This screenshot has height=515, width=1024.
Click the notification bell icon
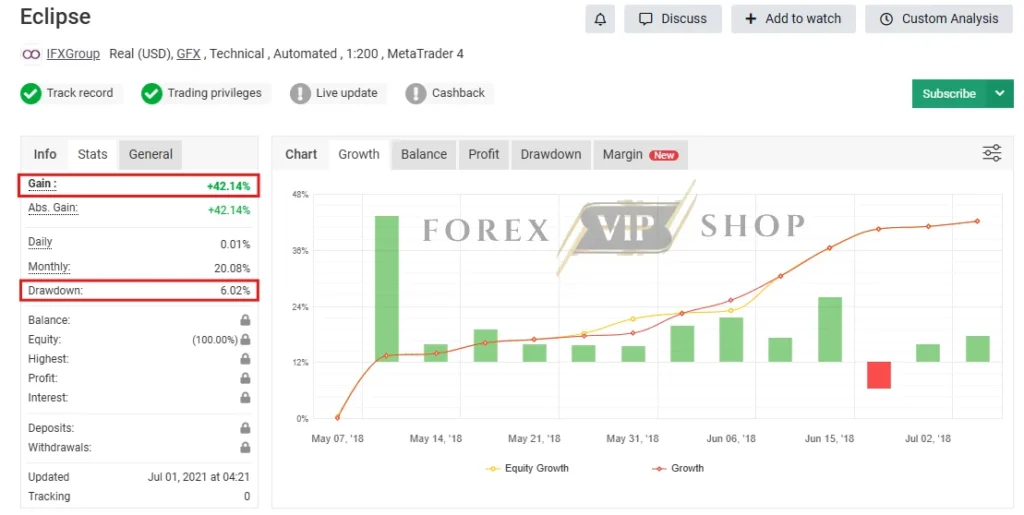(x=600, y=19)
